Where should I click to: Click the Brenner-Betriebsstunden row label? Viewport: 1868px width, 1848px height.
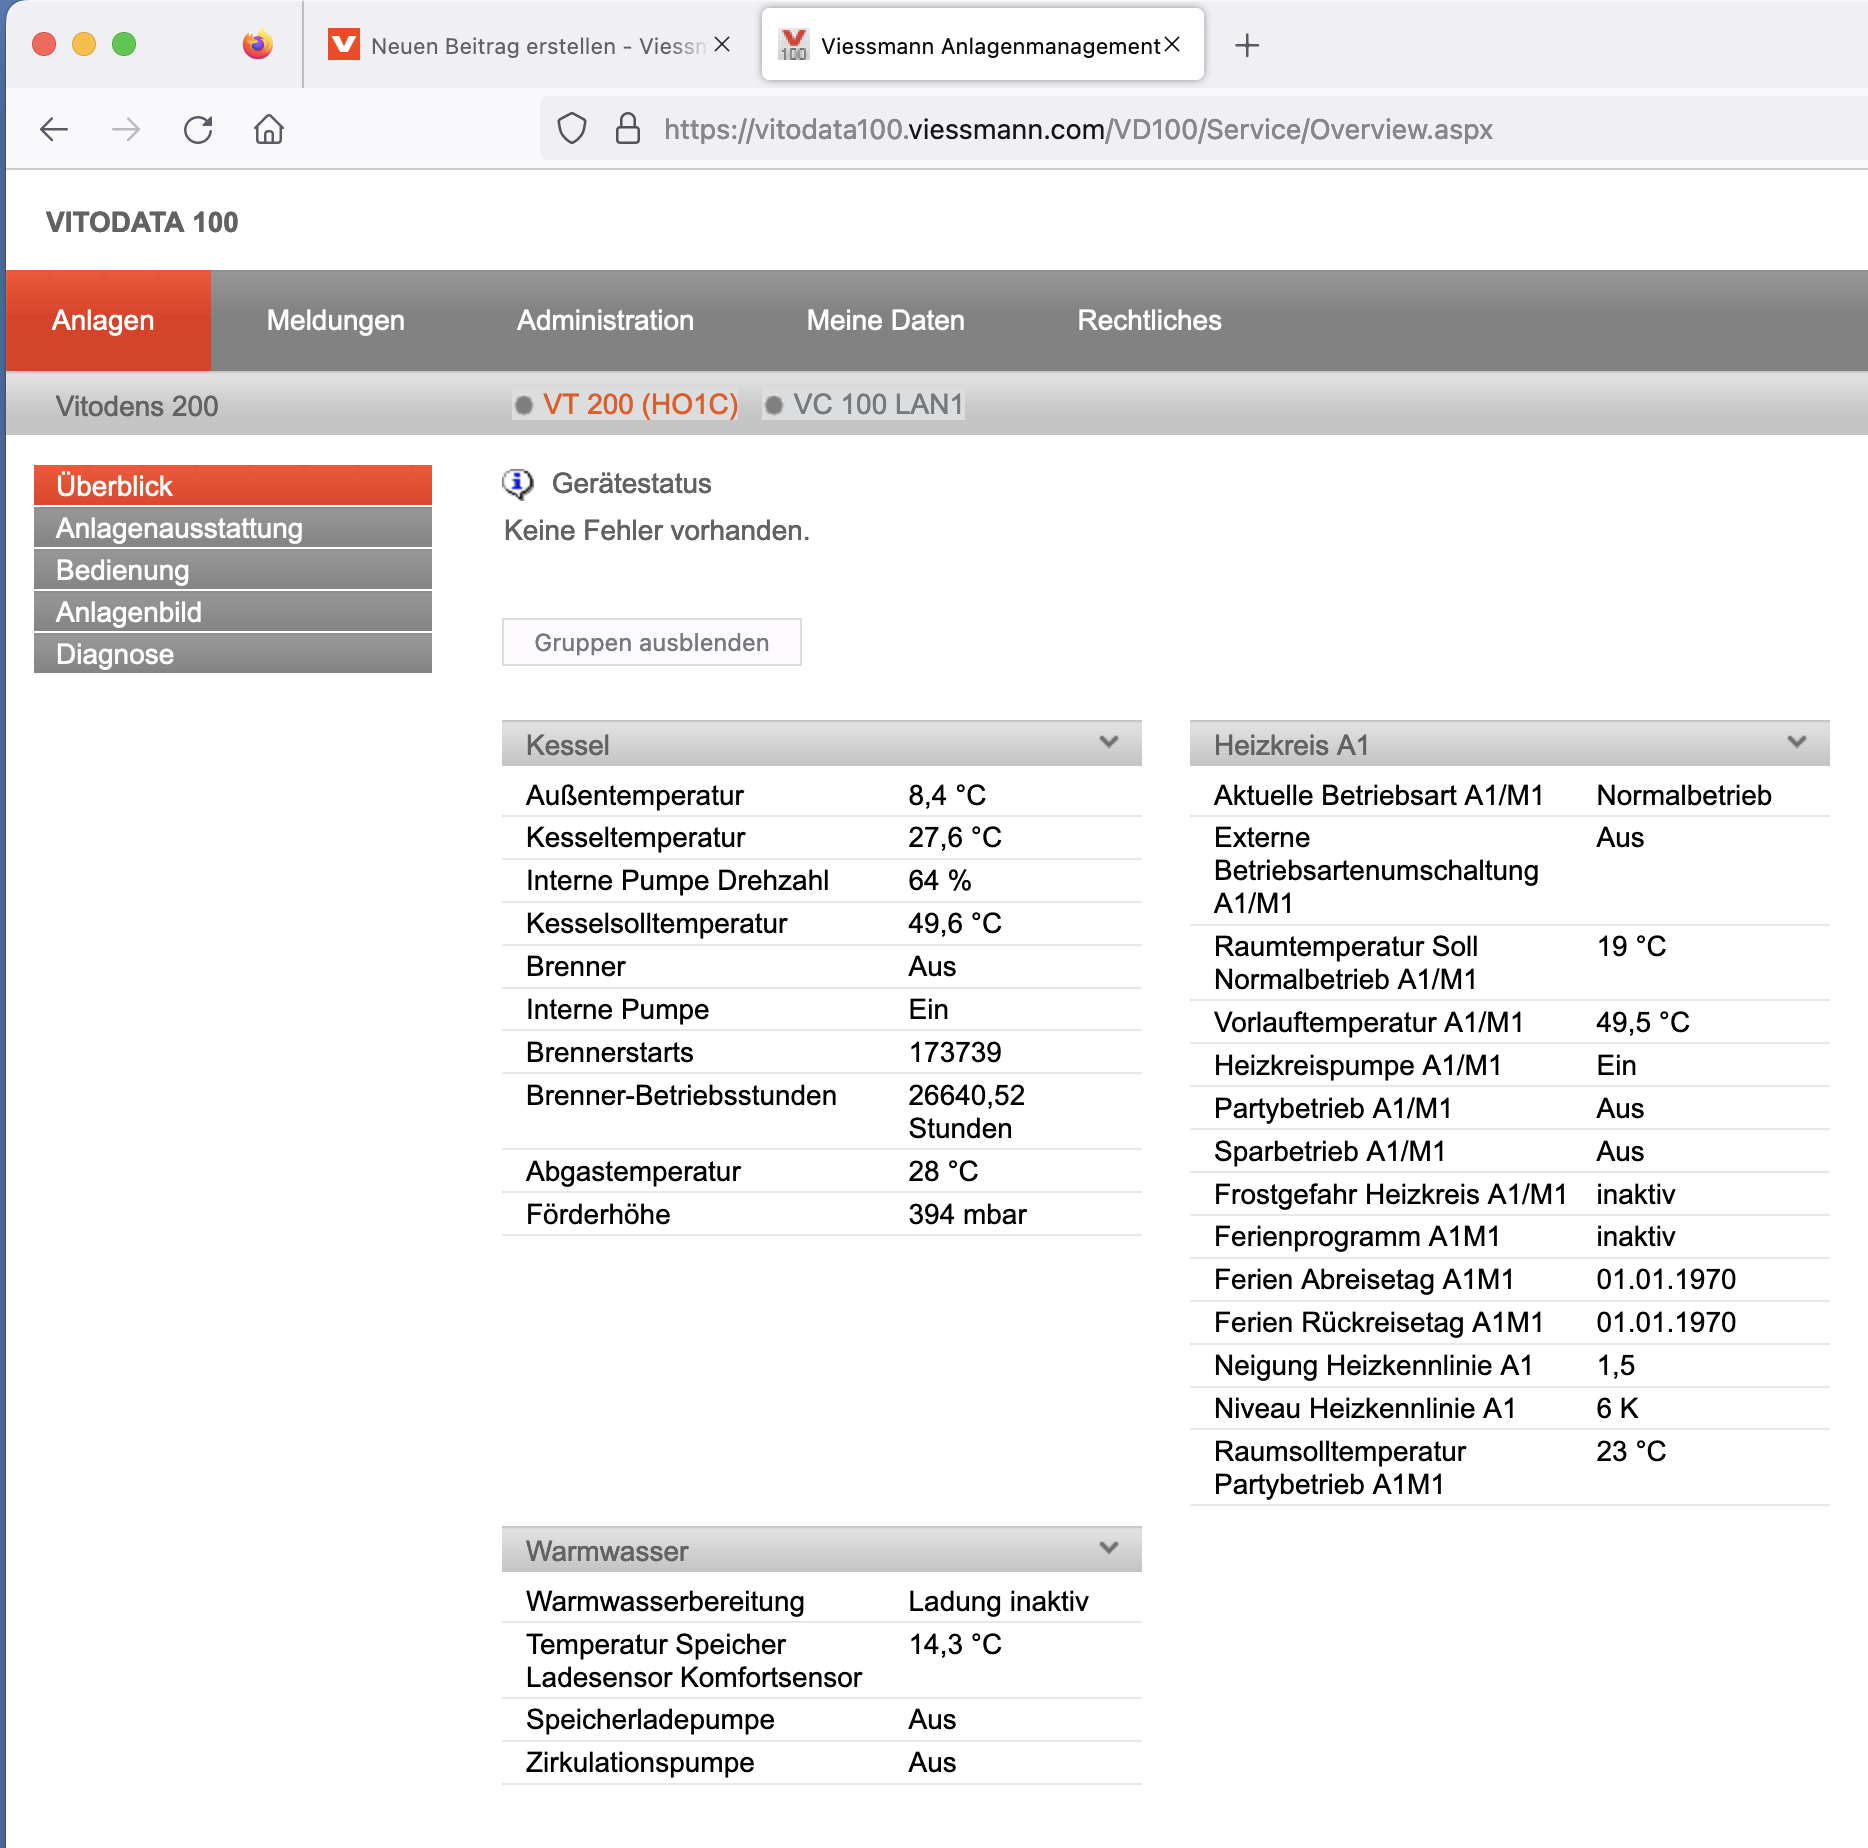681,1095
